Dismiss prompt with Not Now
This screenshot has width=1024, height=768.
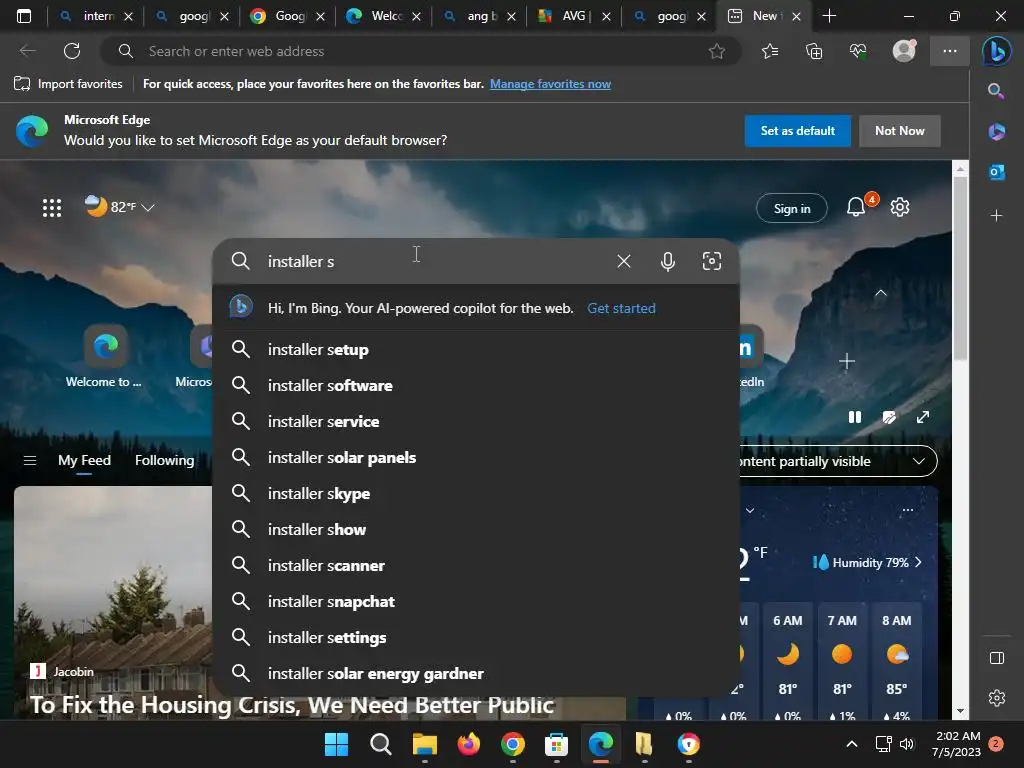click(899, 131)
